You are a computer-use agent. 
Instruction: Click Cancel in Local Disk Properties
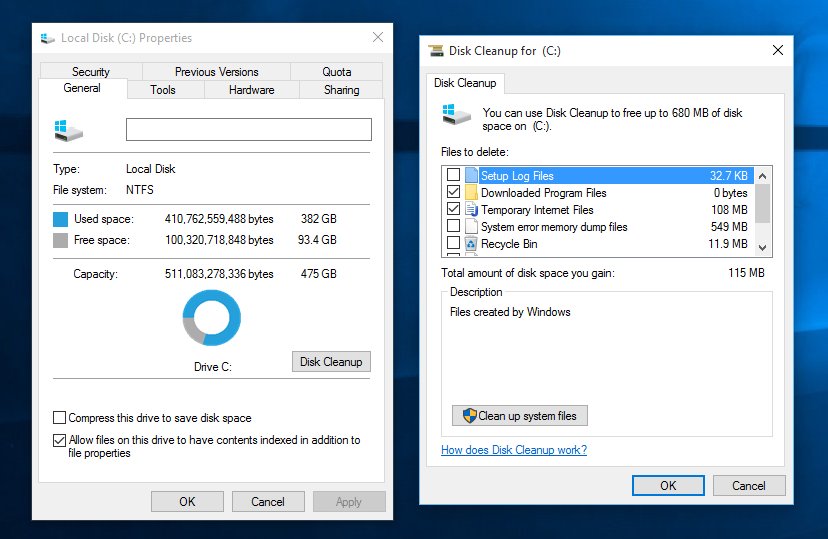tap(268, 502)
